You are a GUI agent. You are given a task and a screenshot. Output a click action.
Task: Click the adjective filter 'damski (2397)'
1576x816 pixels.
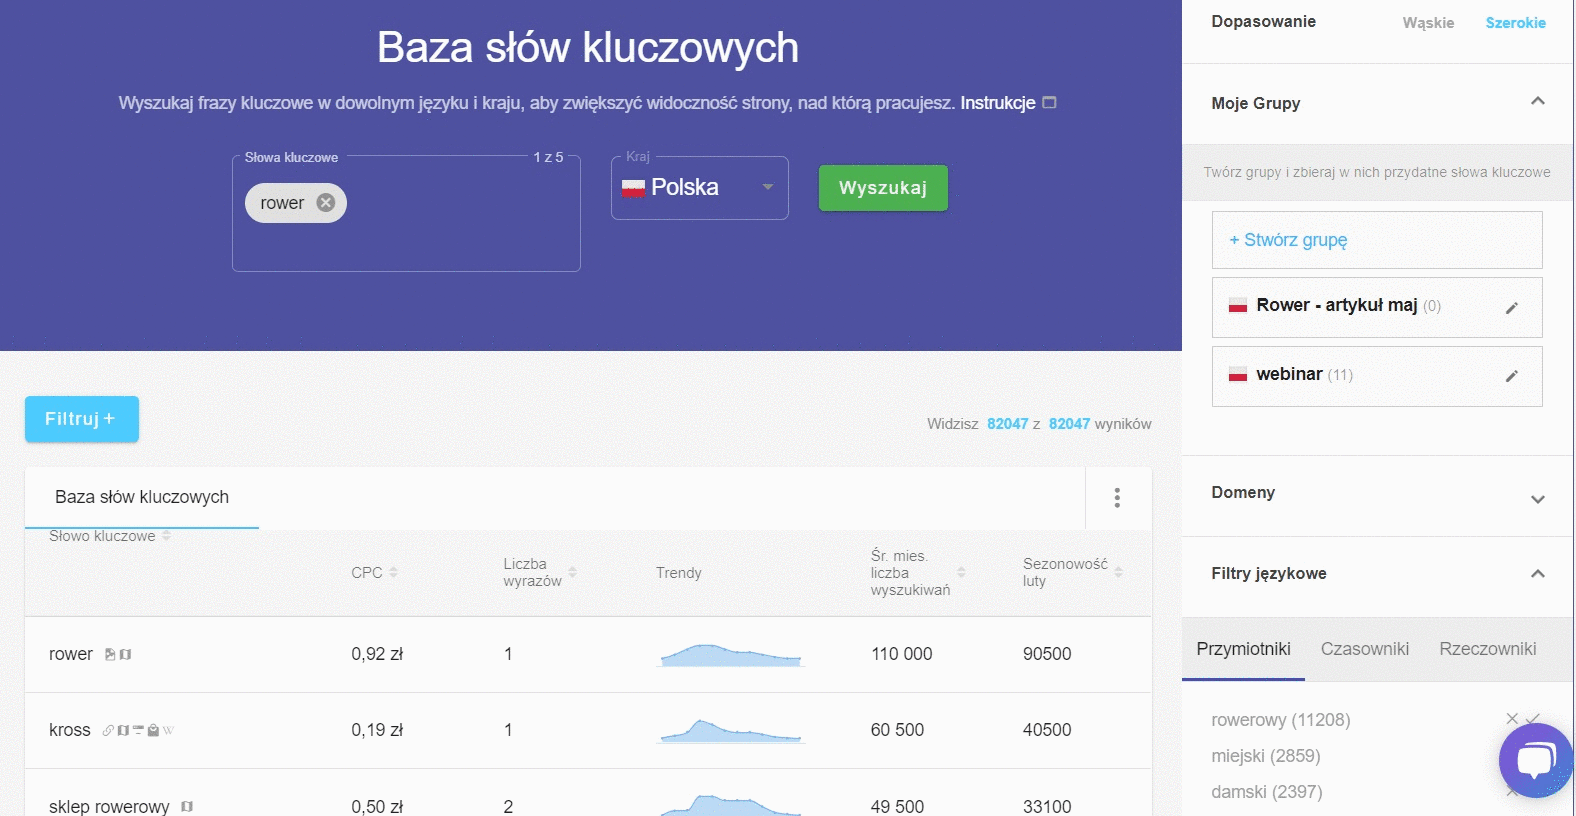tap(1266, 792)
